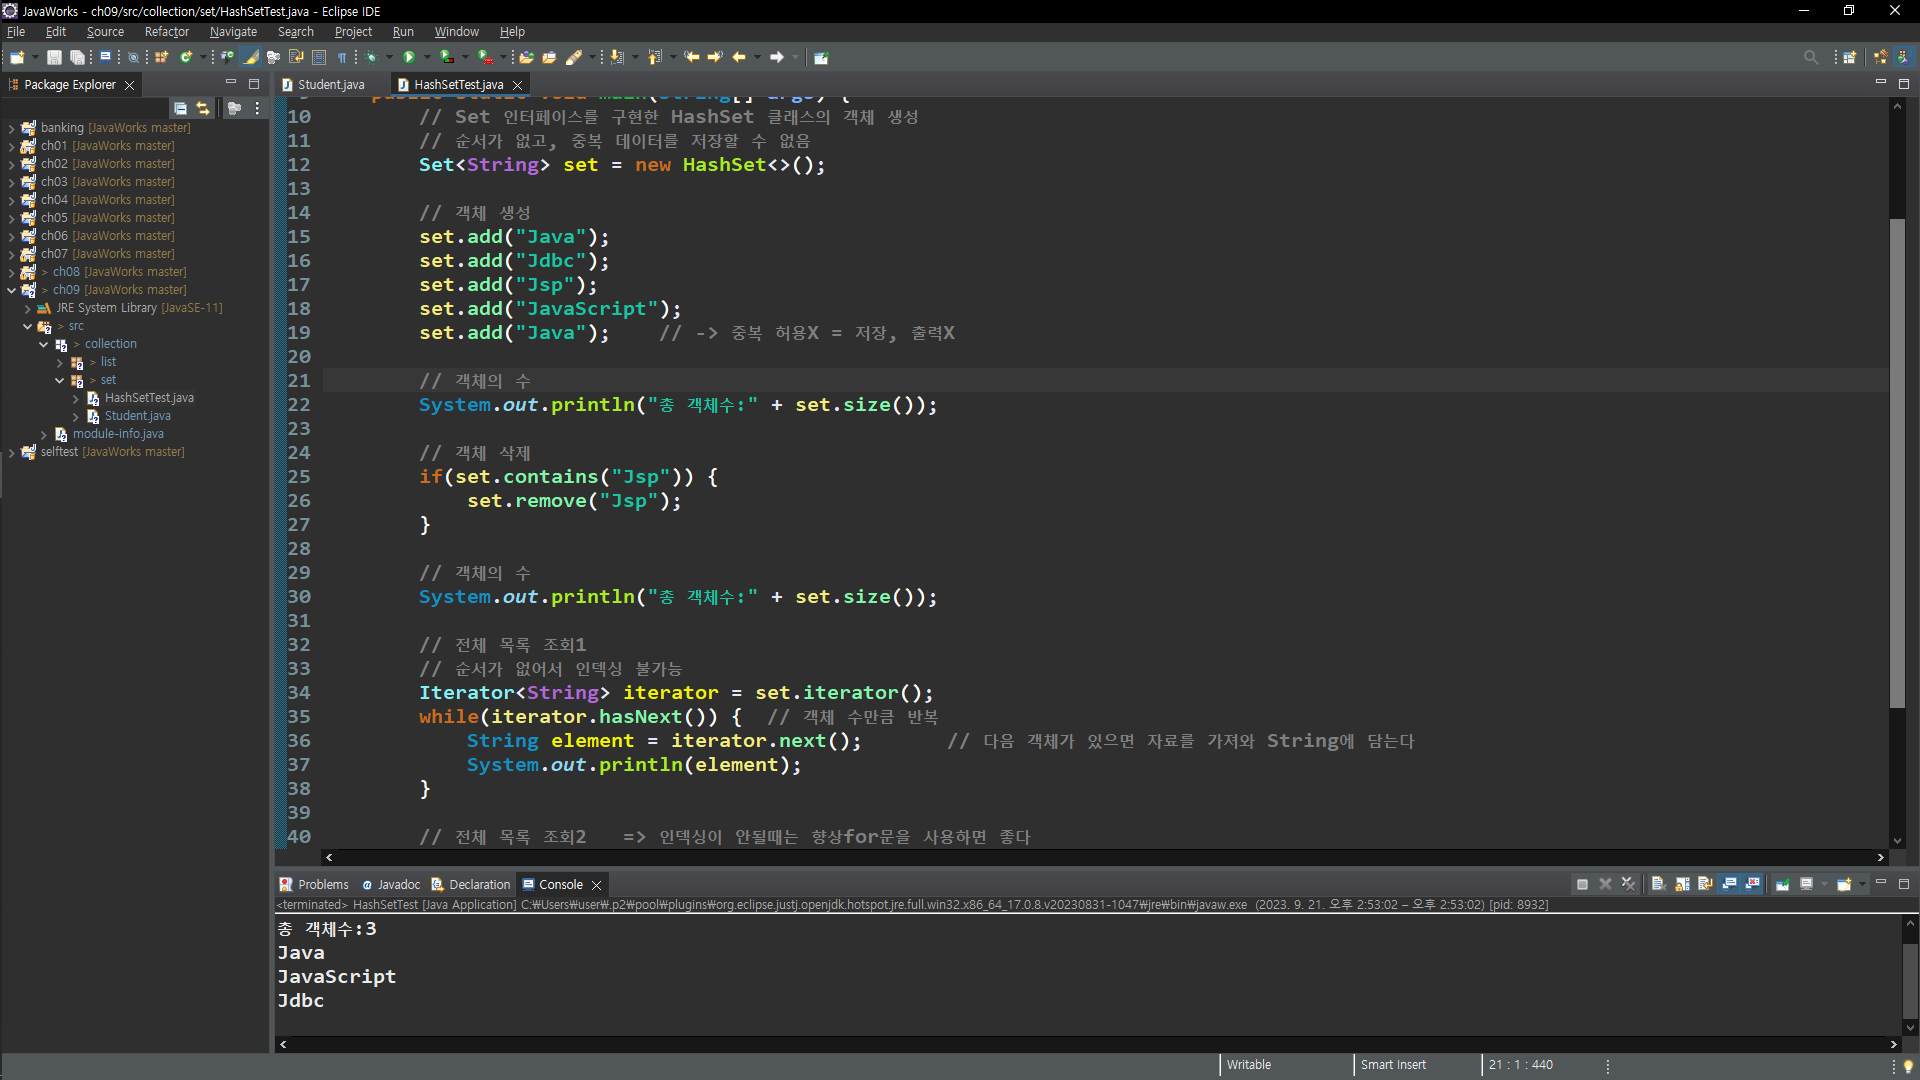Click the editor vertical scrollbar thumb
The height and width of the screenshot is (1080, 1920).
point(1897,460)
